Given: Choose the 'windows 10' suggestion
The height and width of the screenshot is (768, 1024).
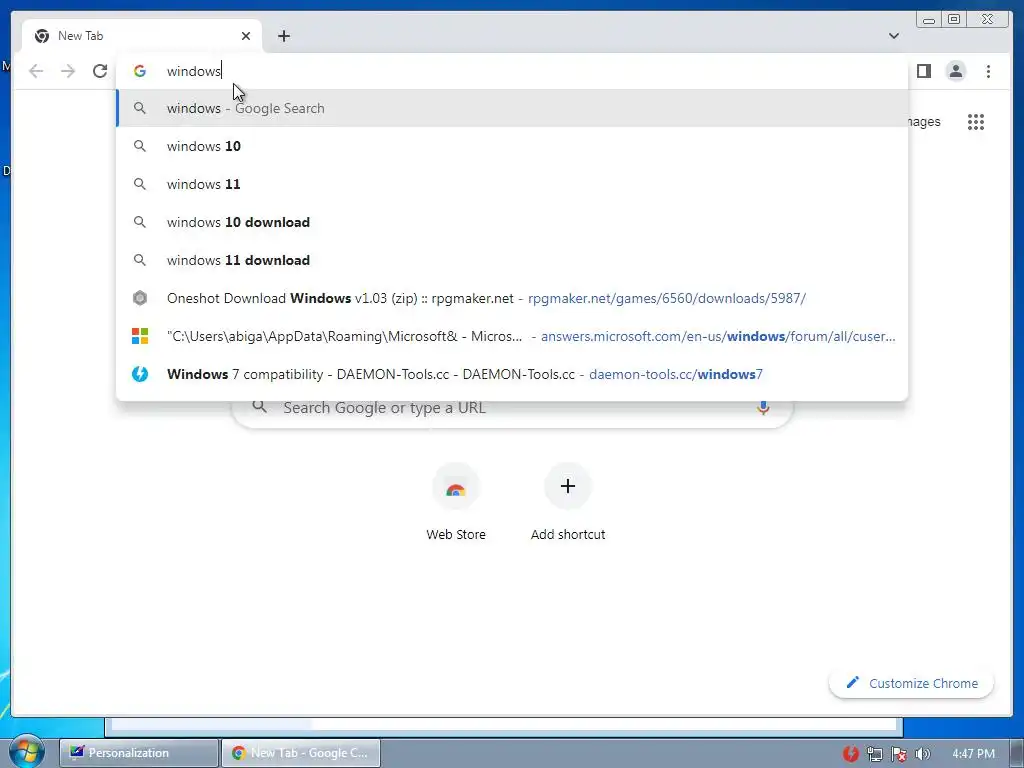Looking at the screenshot, I should [512, 146].
